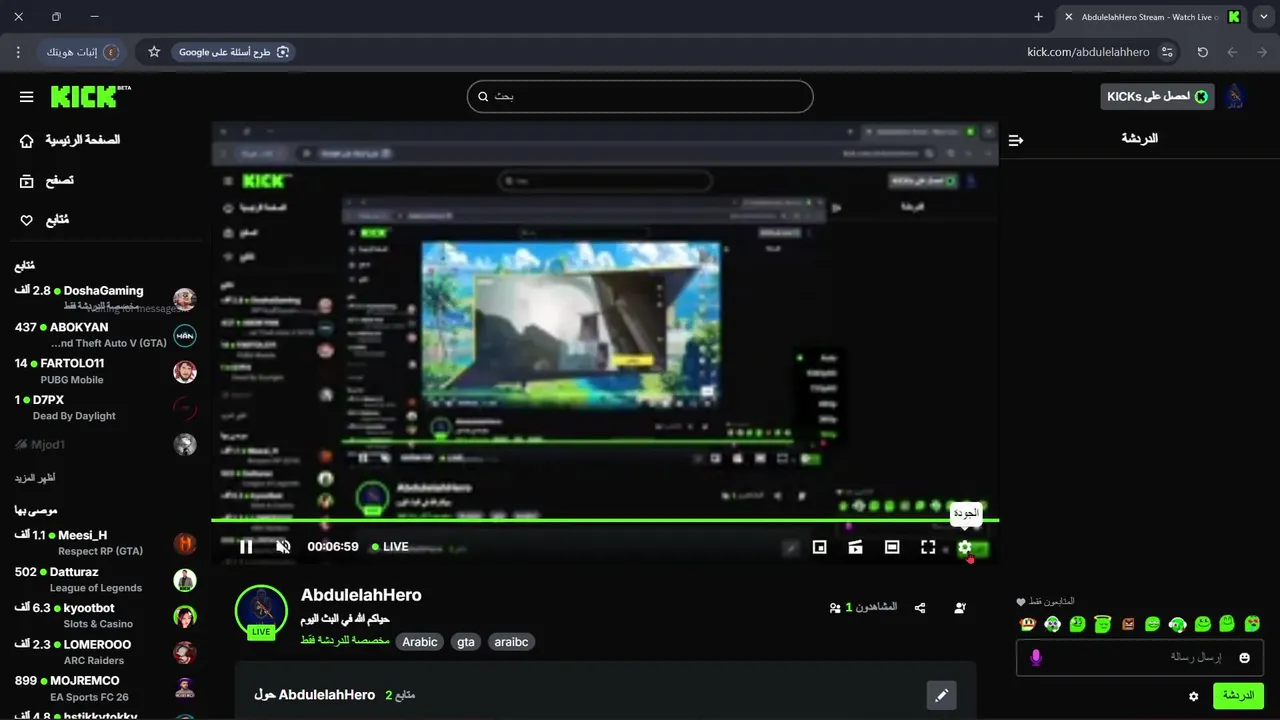Click the Google Lens ask button
The width and height of the screenshot is (1280, 720).
tap(233, 52)
